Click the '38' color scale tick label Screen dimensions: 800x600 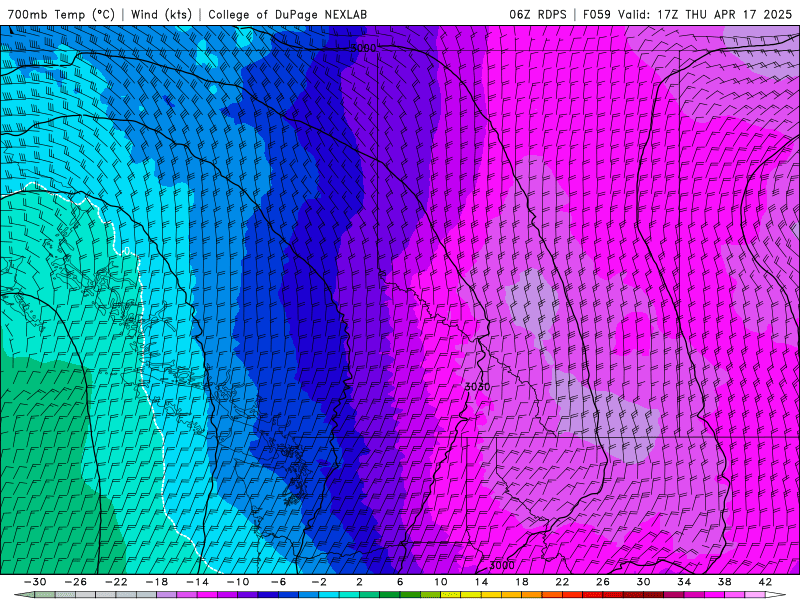(x=724, y=582)
